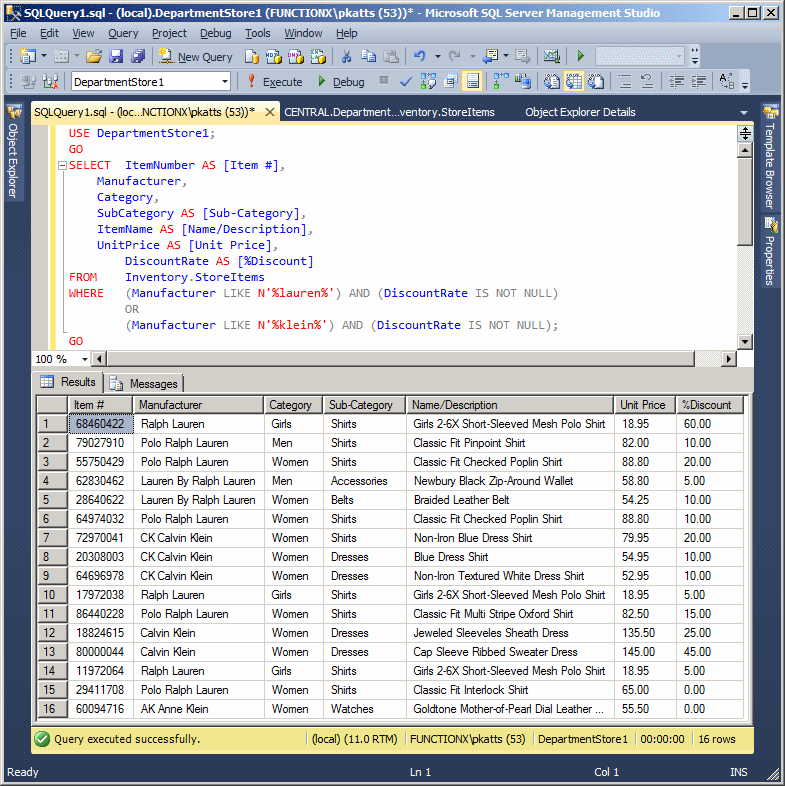This screenshot has width=785, height=786.
Task: Open the DepartmentStore1 database dropdown
Action: point(225,81)
